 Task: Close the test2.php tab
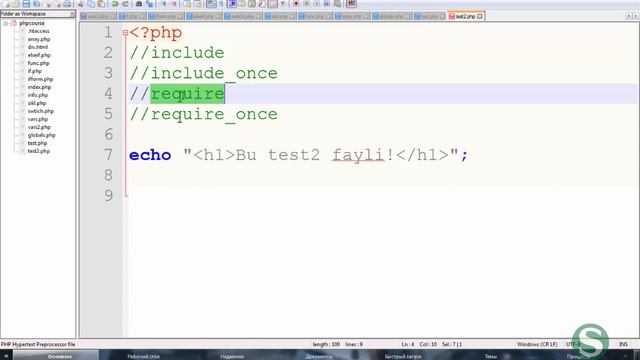tap(480, 16)
